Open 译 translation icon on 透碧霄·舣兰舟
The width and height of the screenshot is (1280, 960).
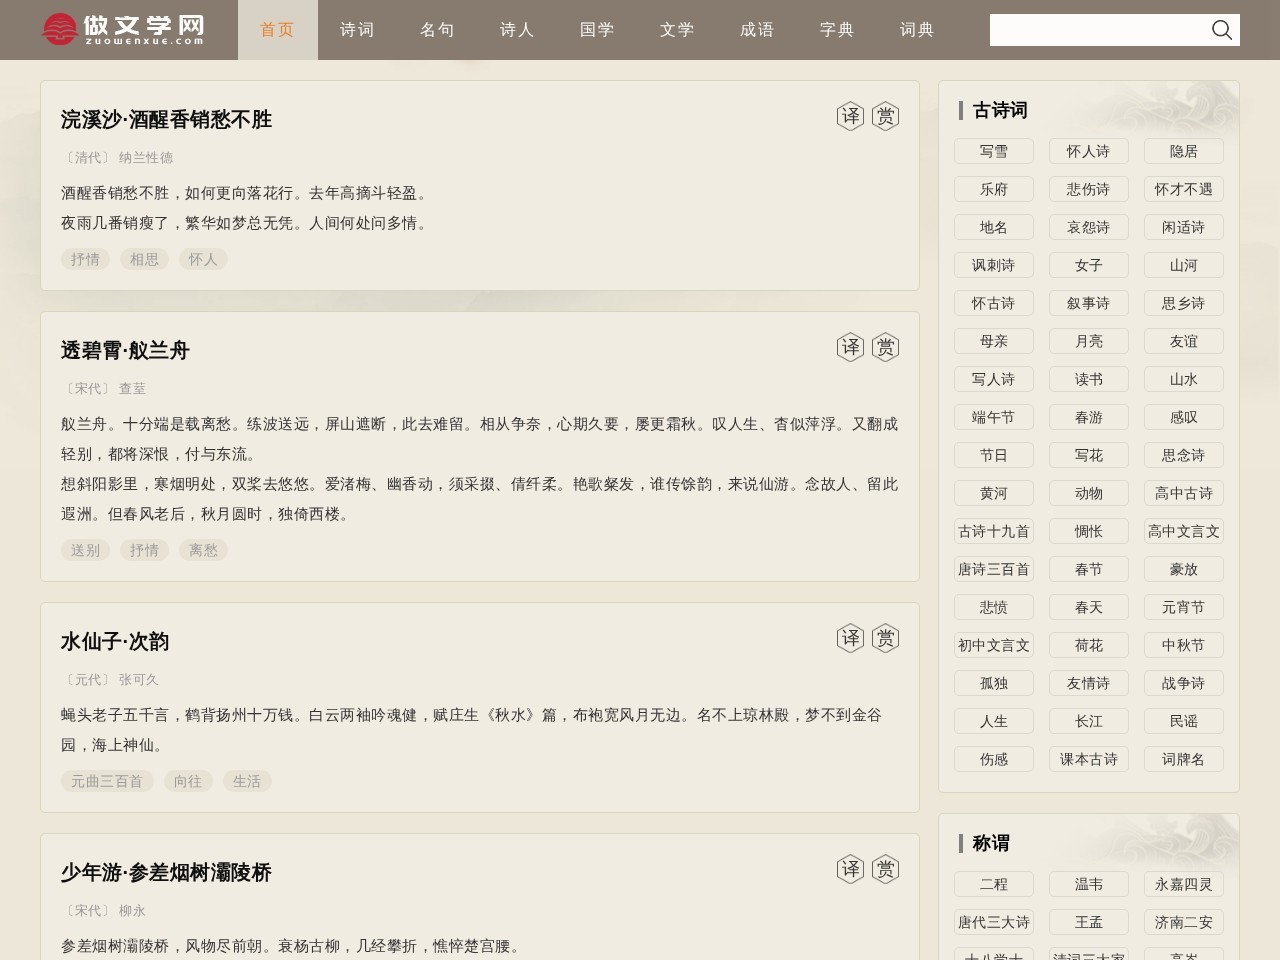pos(850,347)
